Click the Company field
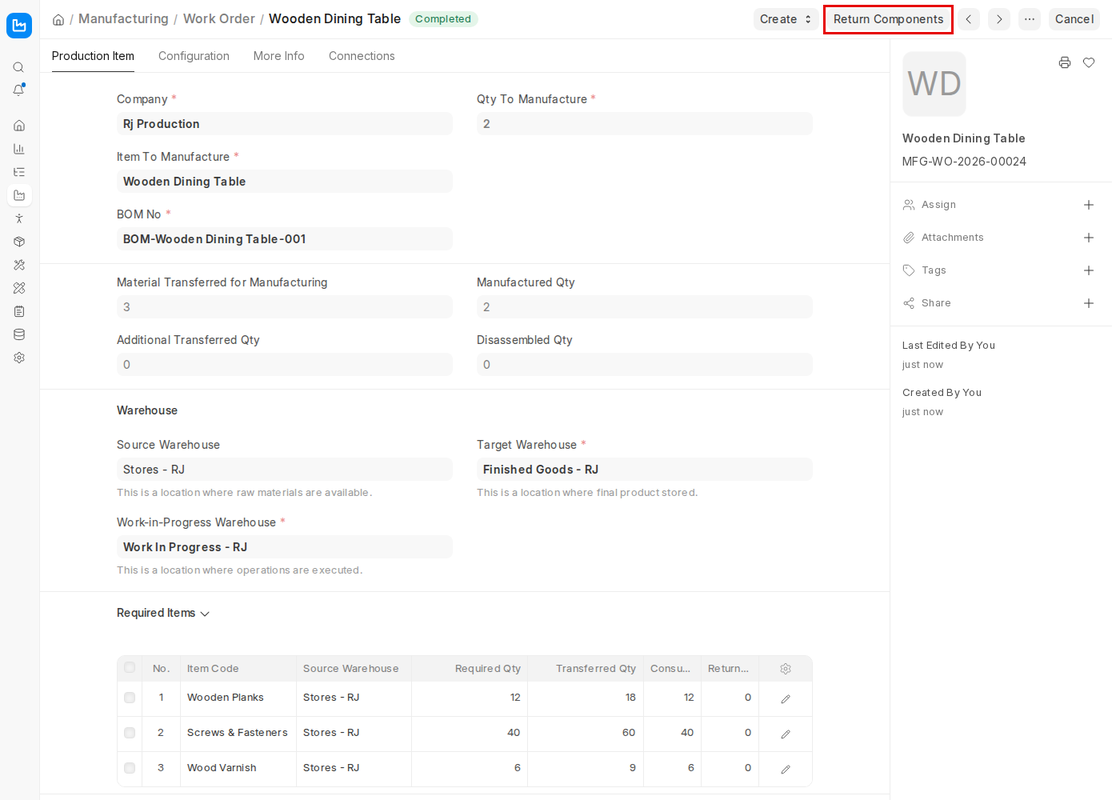This screenshot has width=1120, height=800. click(284, 124)
